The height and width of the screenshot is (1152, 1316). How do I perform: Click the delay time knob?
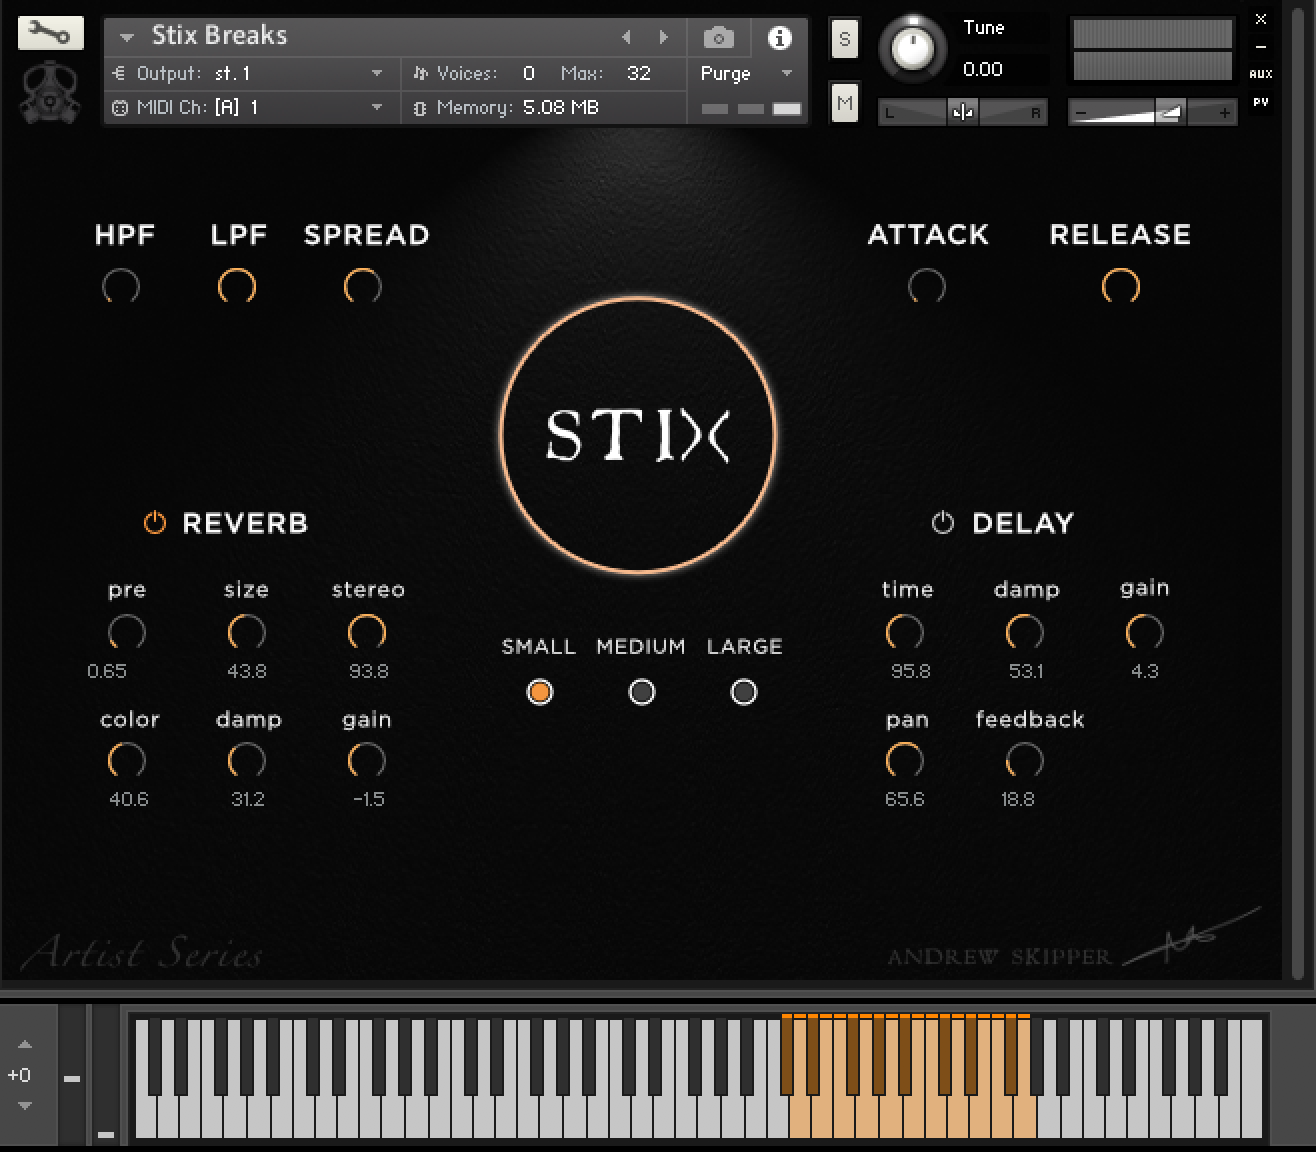click(x=905, y=633)
